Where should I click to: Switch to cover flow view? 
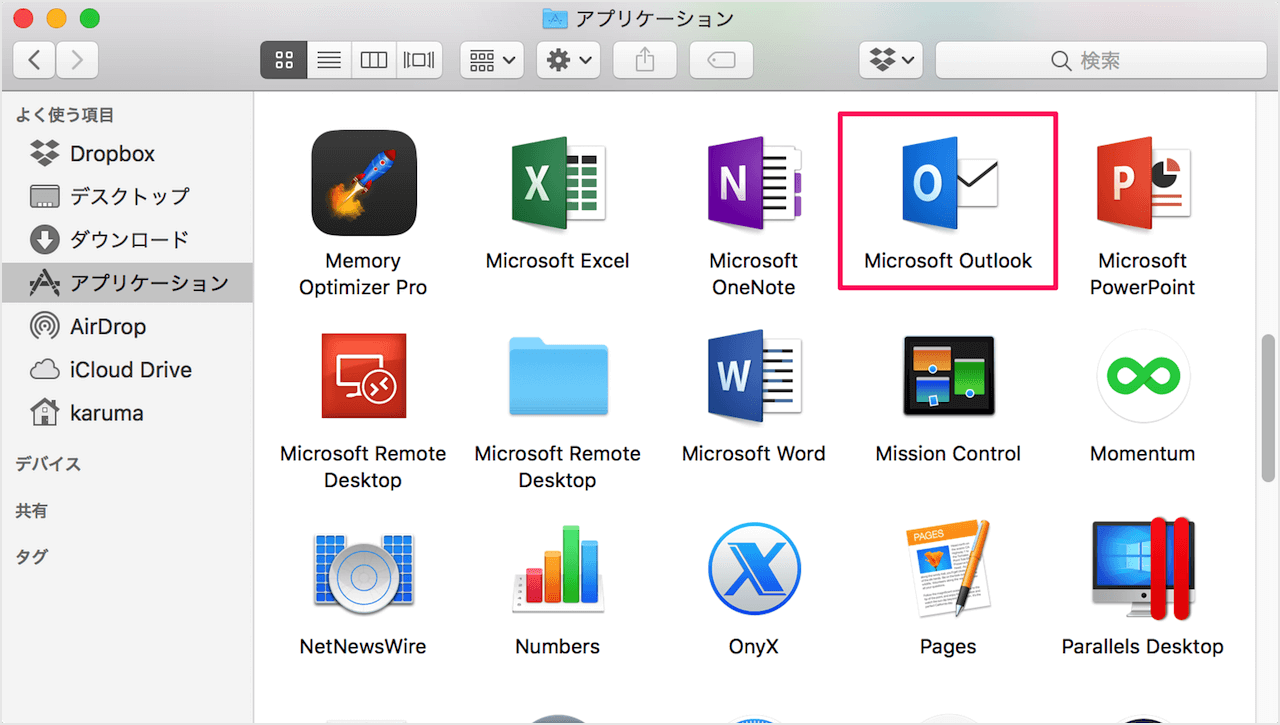(418, 60)
